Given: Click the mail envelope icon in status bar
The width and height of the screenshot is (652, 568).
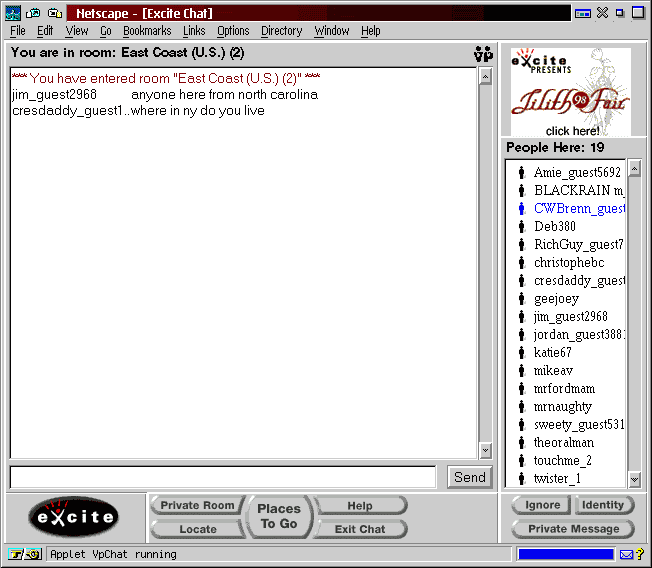Looking at the screenshot, I should point(626,554).
